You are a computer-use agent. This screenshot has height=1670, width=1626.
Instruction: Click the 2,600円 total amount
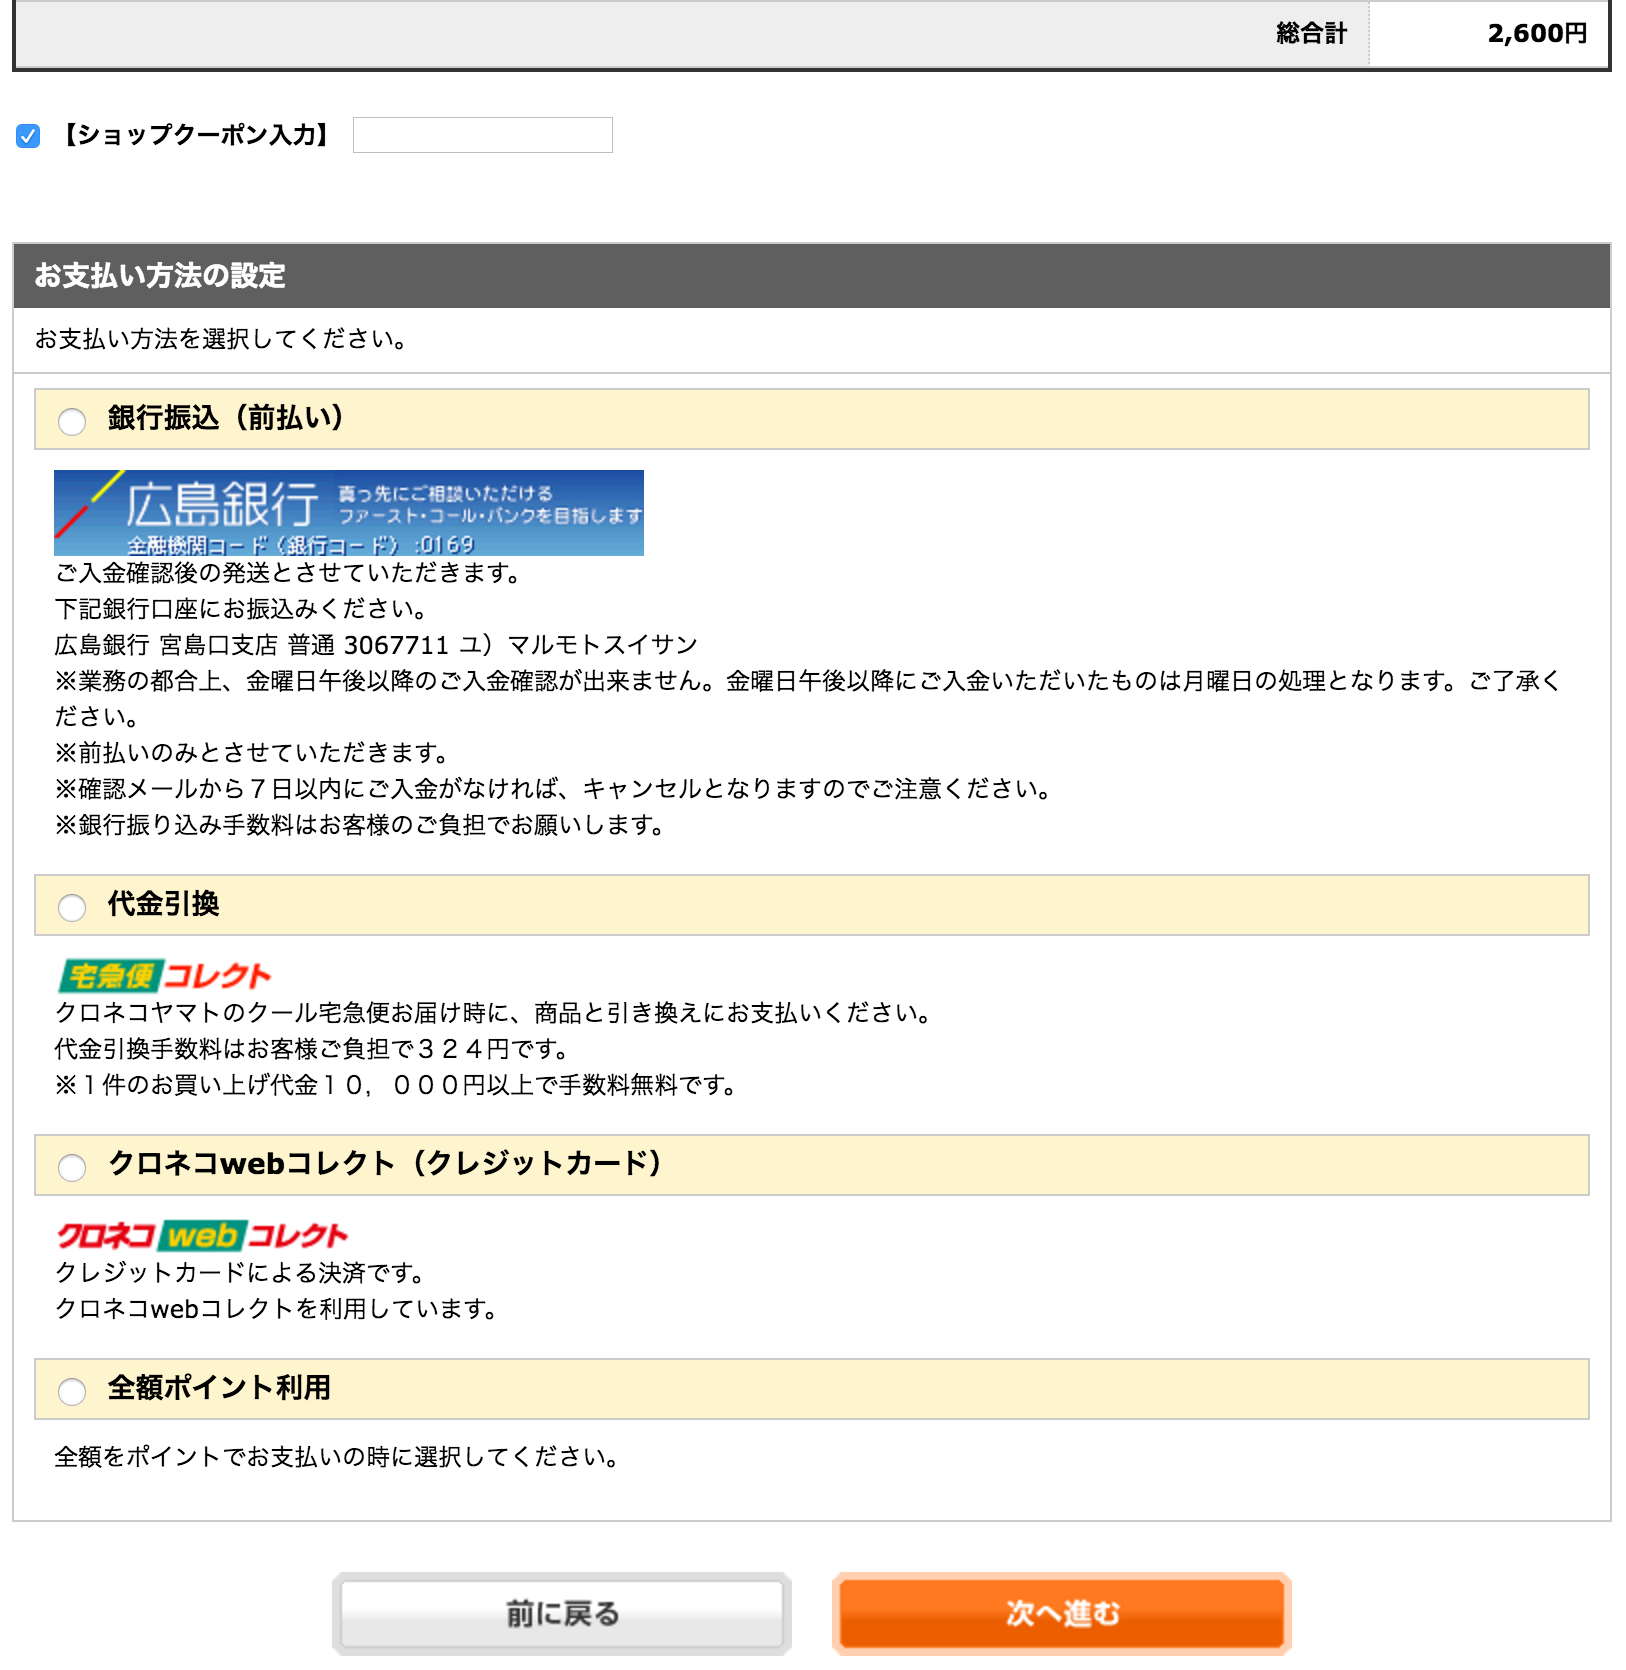point(1537,34)
